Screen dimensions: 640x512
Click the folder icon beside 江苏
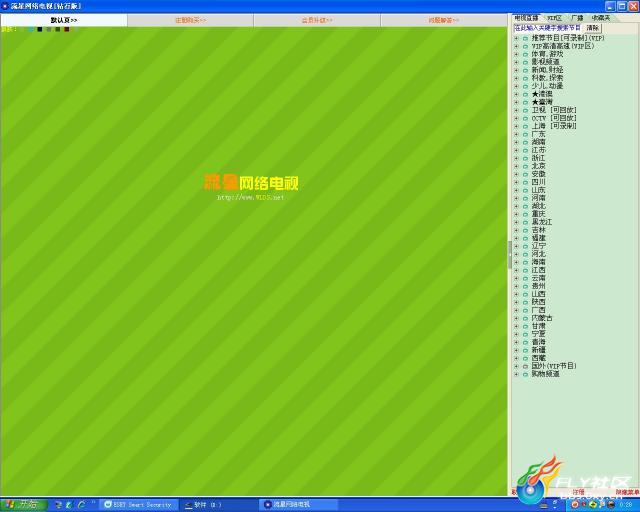525,150
